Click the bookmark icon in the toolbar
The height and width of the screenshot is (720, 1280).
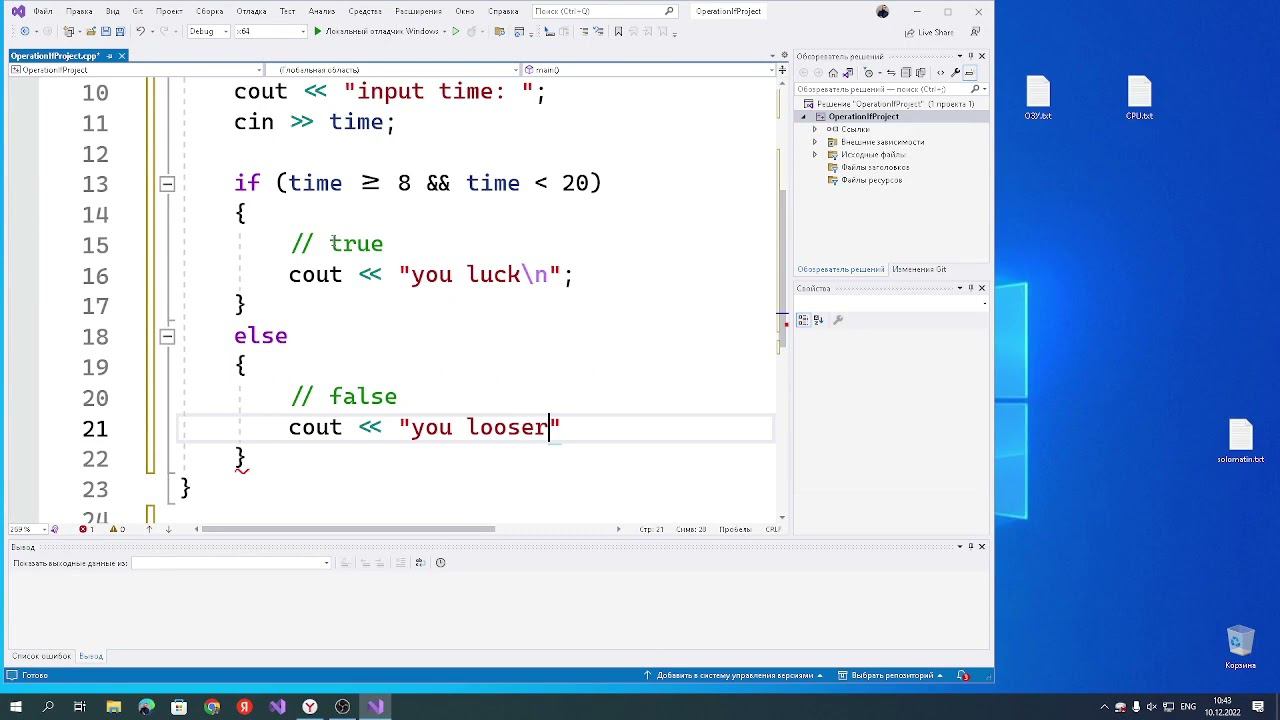618,31
